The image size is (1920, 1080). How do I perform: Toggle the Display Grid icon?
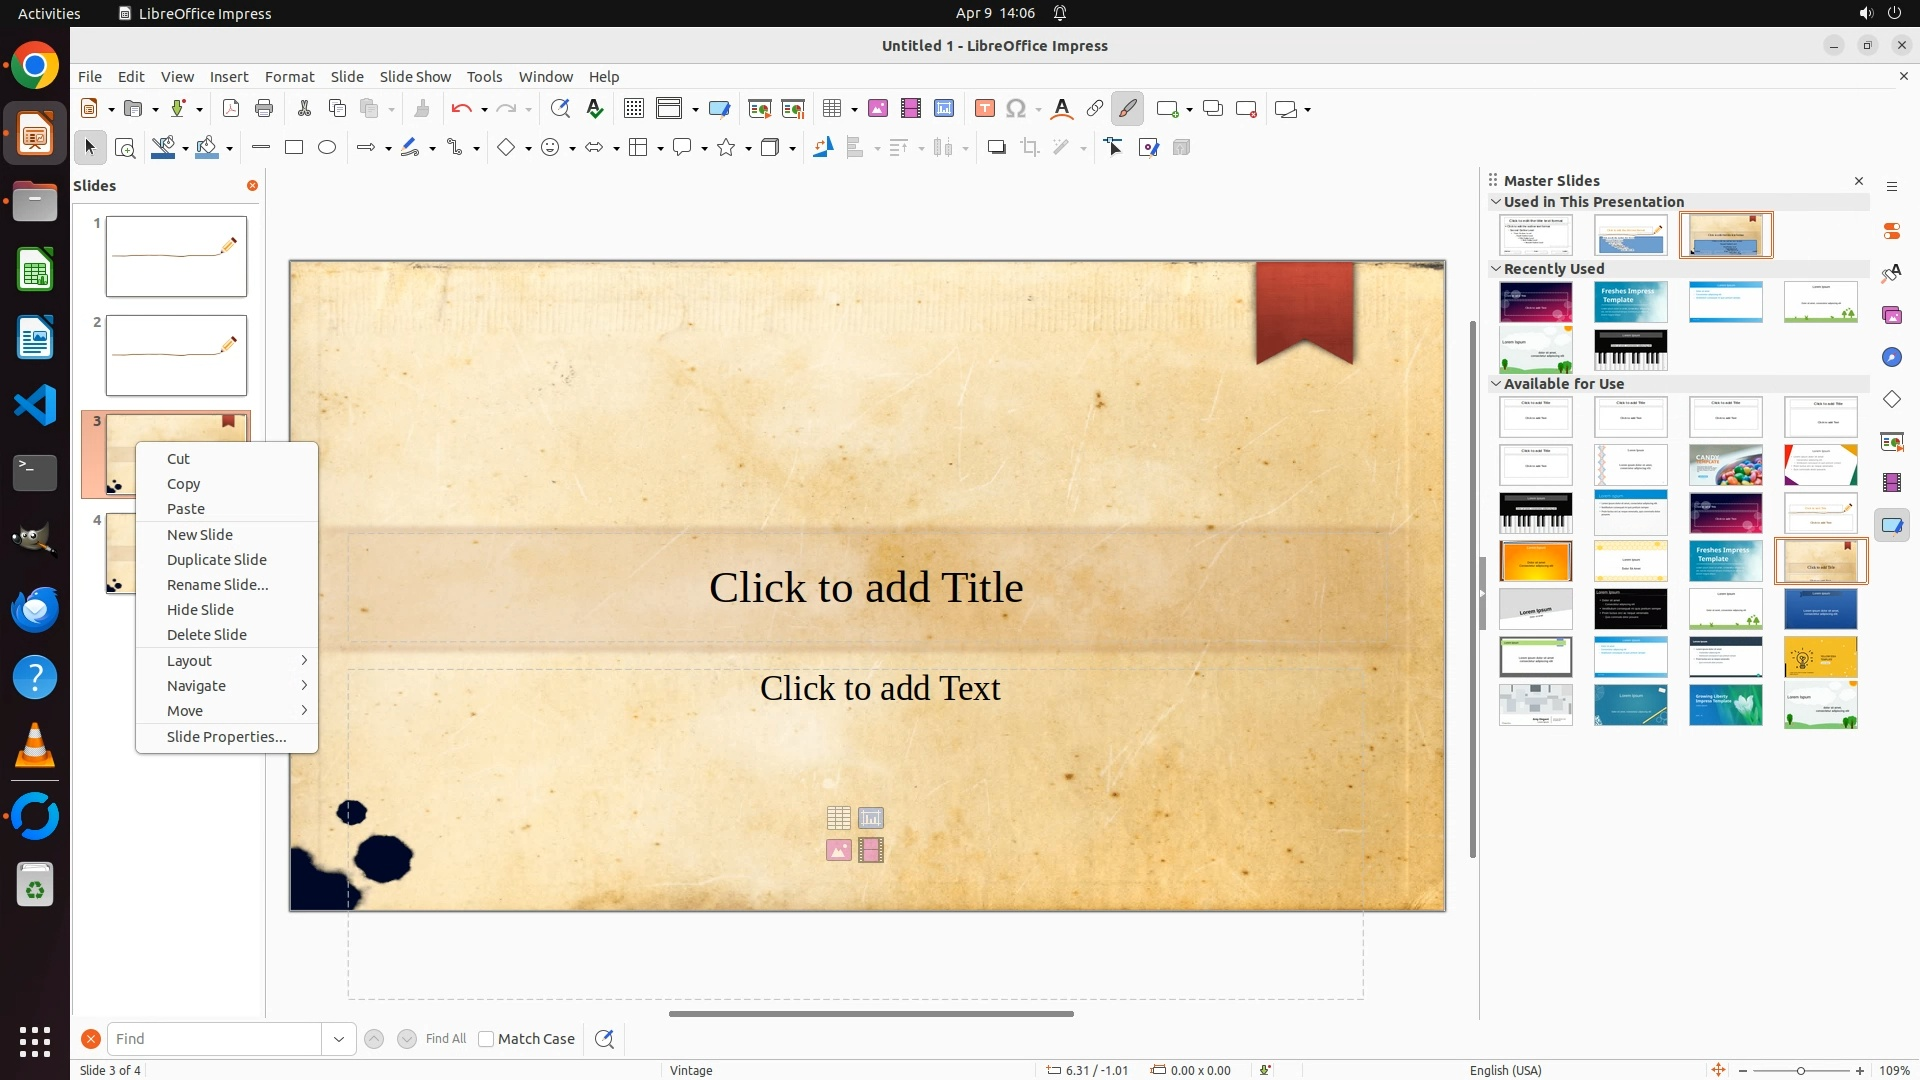(x=634, y=109)
